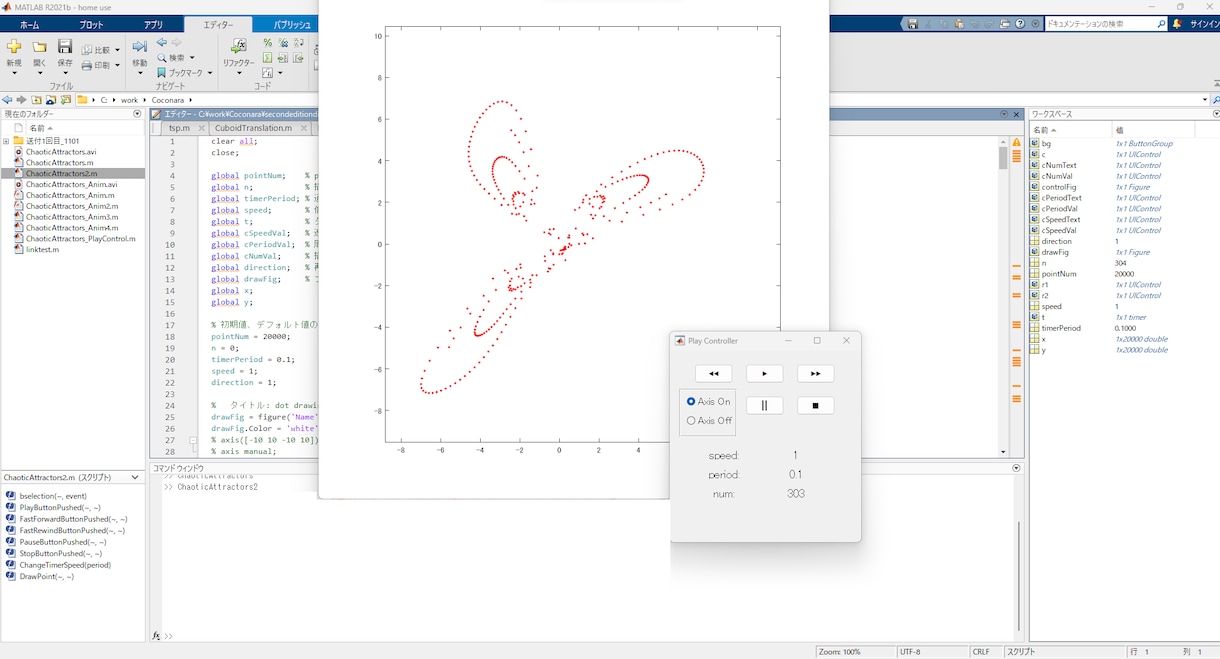Screen dimensions: 1220x659
Task: Click the ブックマーク (Bookmark) icon
Action: (x=161, y=73)
